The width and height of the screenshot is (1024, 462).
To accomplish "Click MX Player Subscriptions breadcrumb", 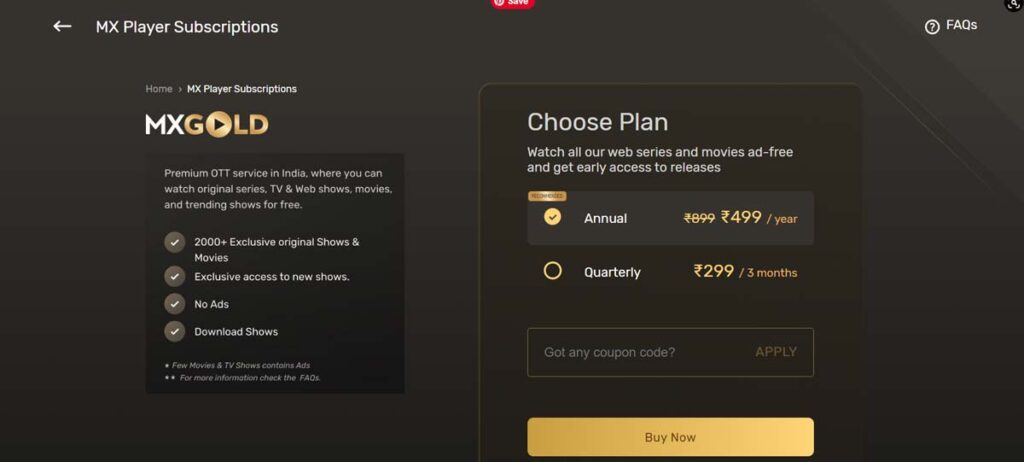I will tap(242, 89).
